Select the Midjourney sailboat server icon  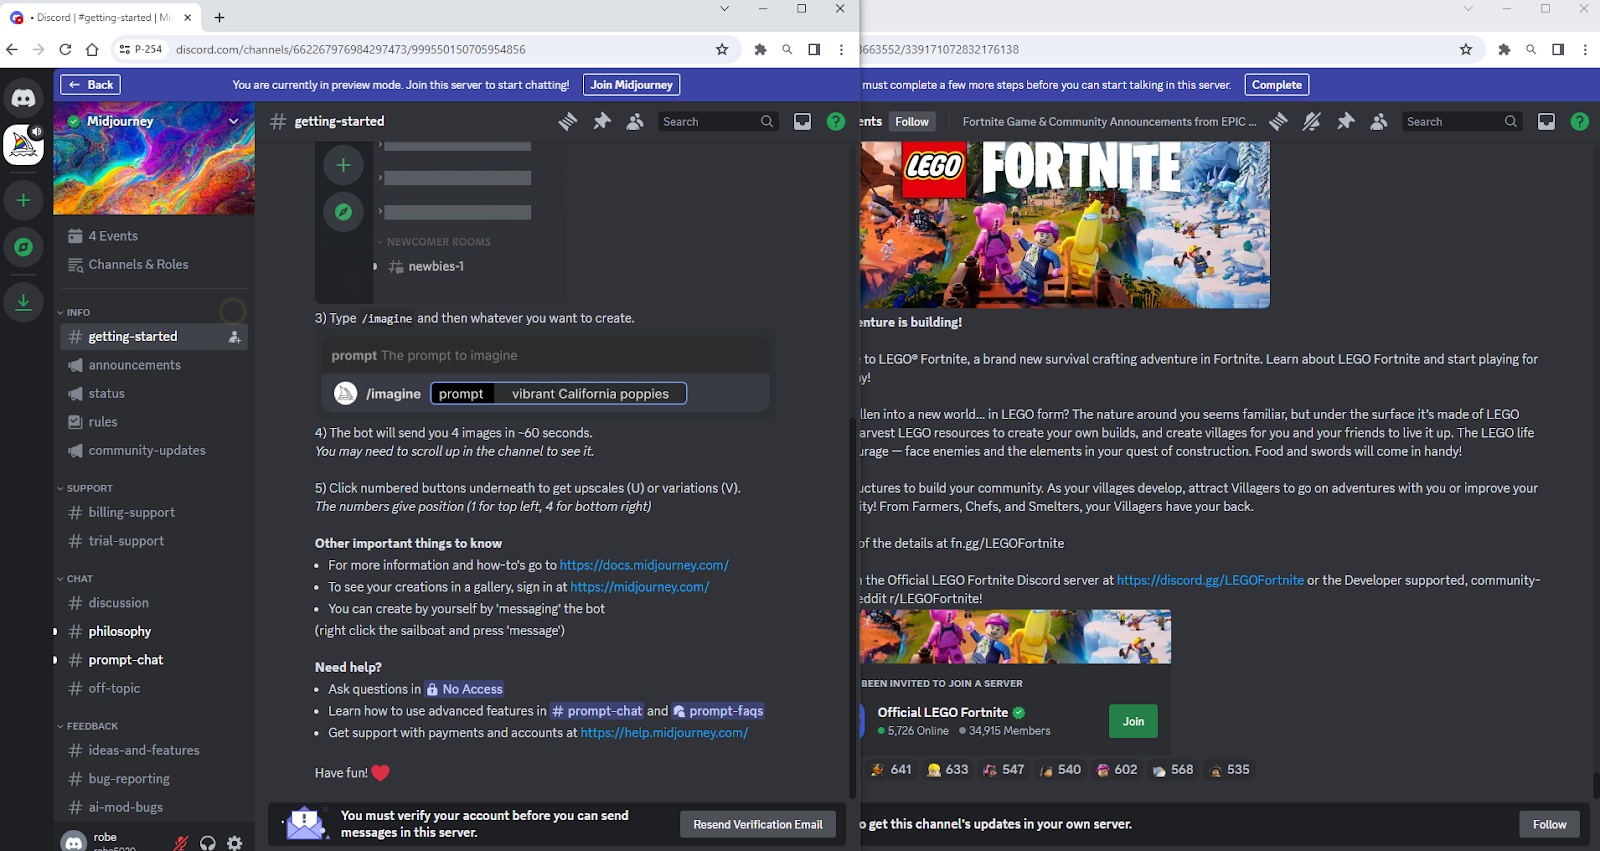pos(24,145)
